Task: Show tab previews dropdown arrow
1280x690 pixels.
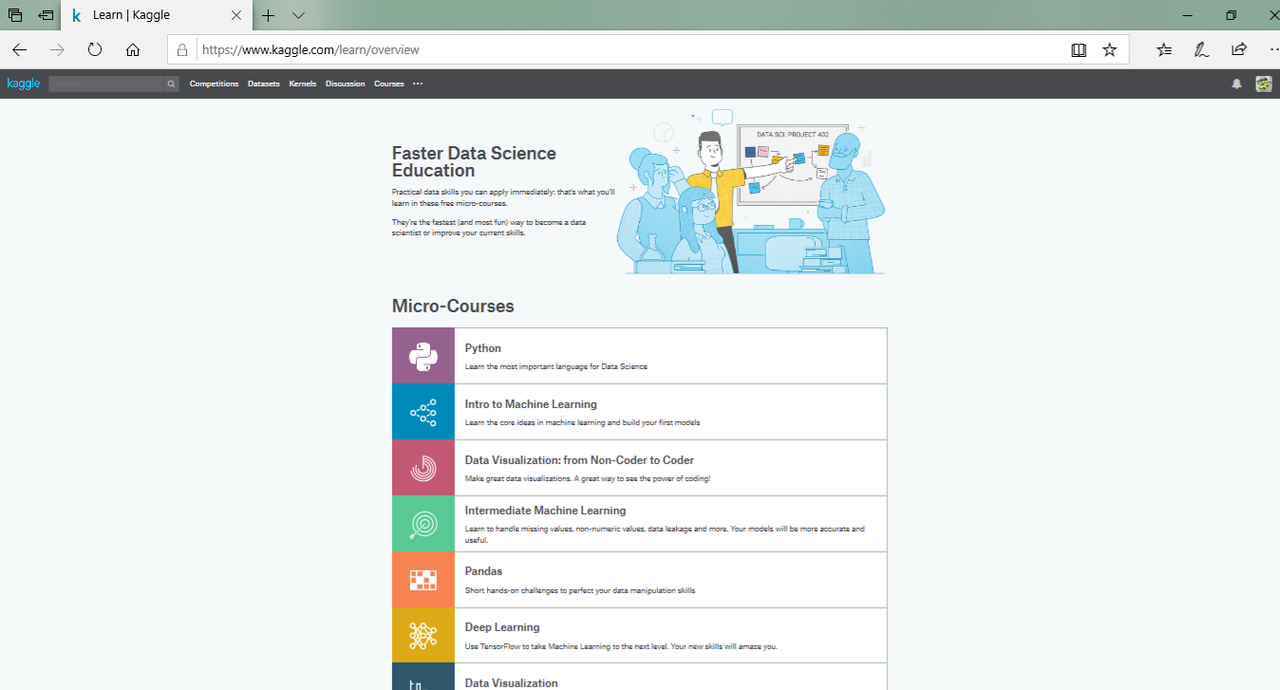Action: [298, 15]
